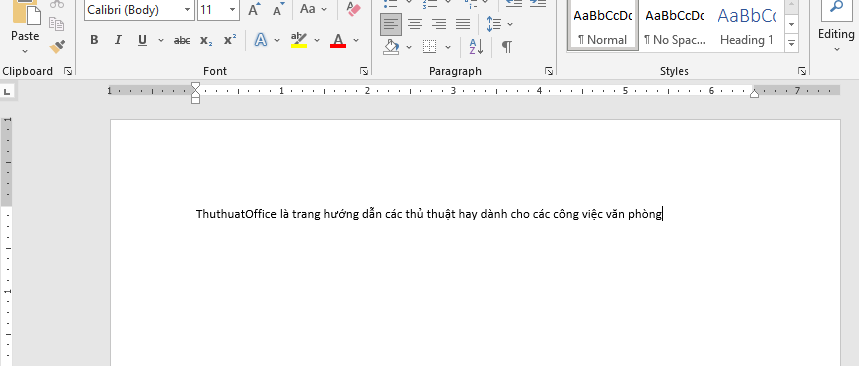Open Borders options arrow
859x366 pixels.
pos(448,47)
